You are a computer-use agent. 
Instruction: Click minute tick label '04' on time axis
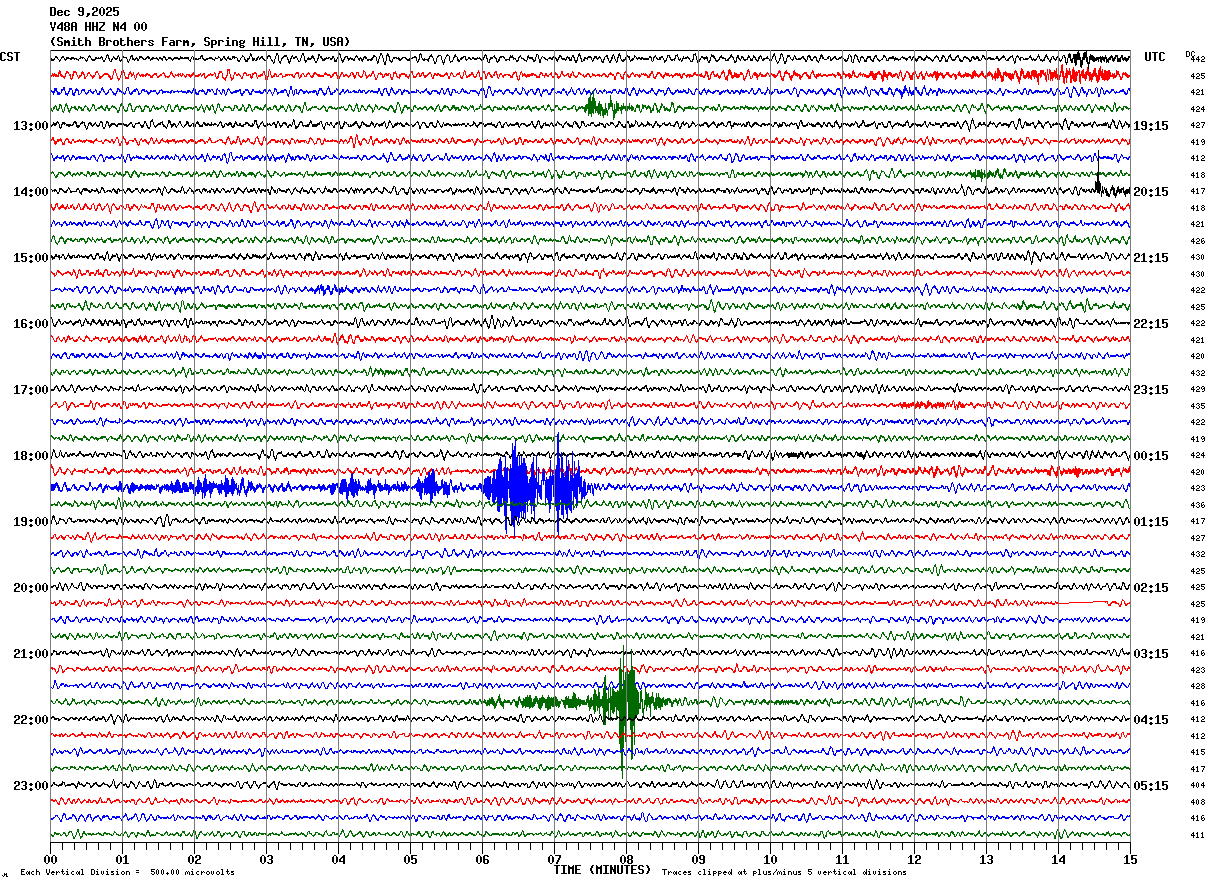pyautogui.click(x=338, y=859)
